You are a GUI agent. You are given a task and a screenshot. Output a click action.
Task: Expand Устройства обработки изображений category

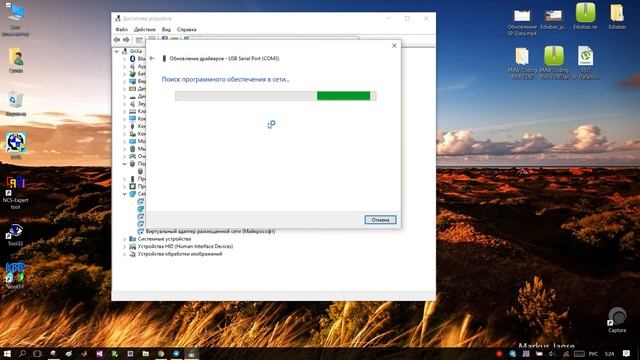click(x=124, y=254)
